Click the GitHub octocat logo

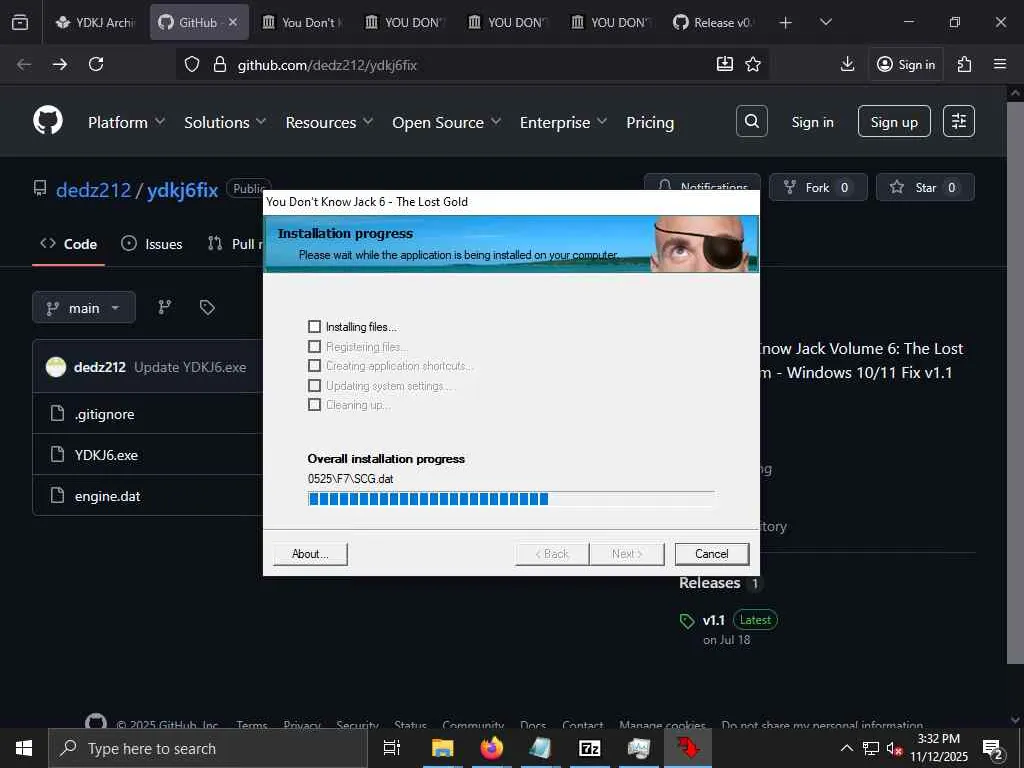coord(48,121)
